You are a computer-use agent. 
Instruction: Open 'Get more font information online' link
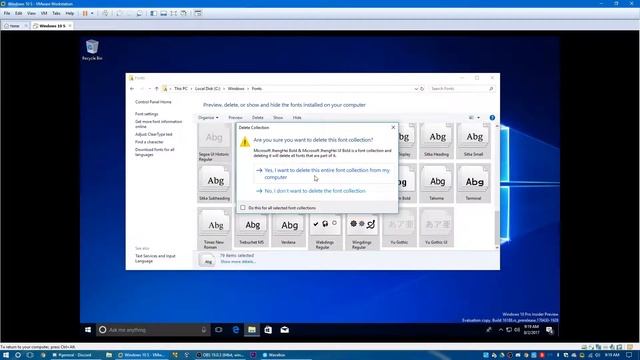click(x=158, y=124)
